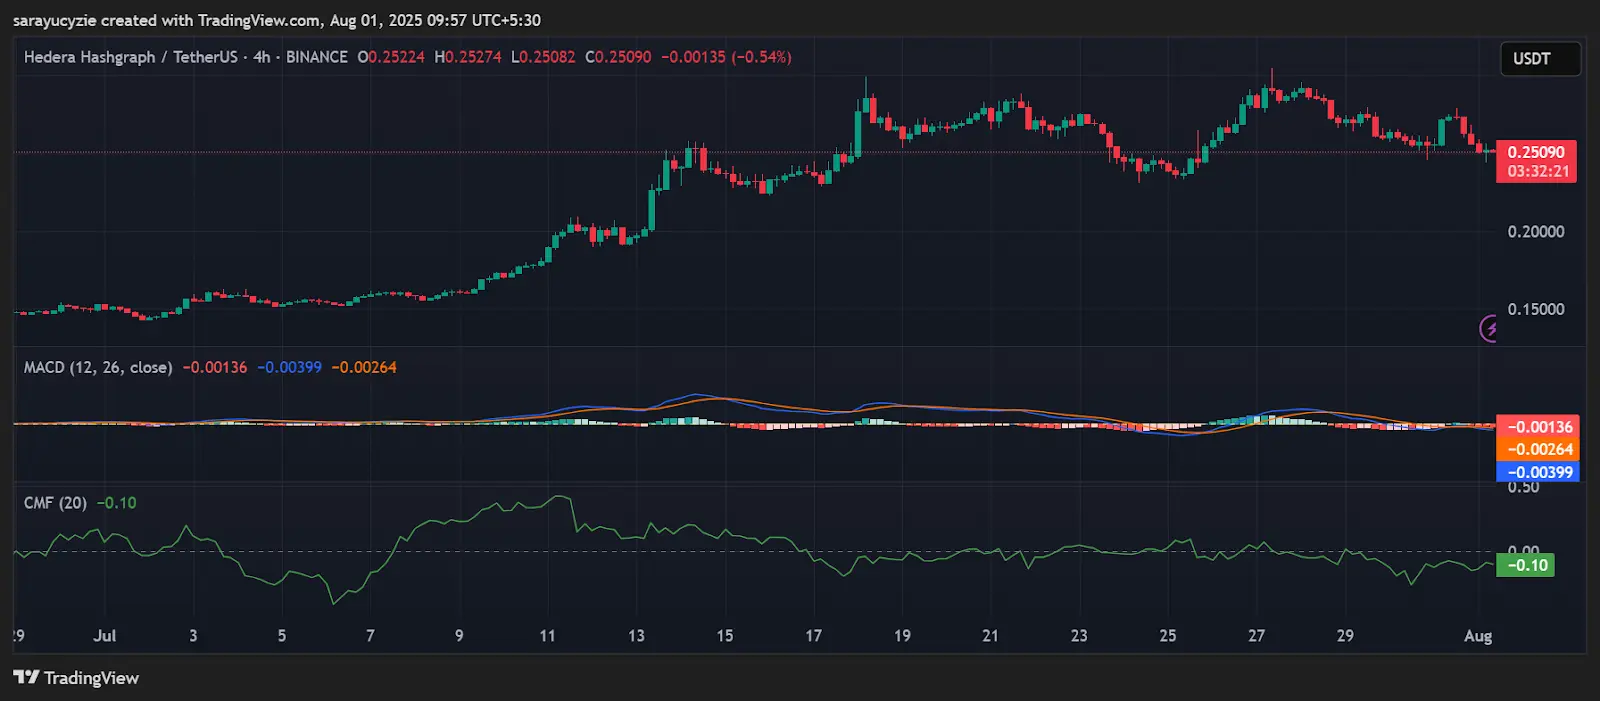Click the TradingView logo at bottom left
1600x701 pixels.
[x=76, y=678]
